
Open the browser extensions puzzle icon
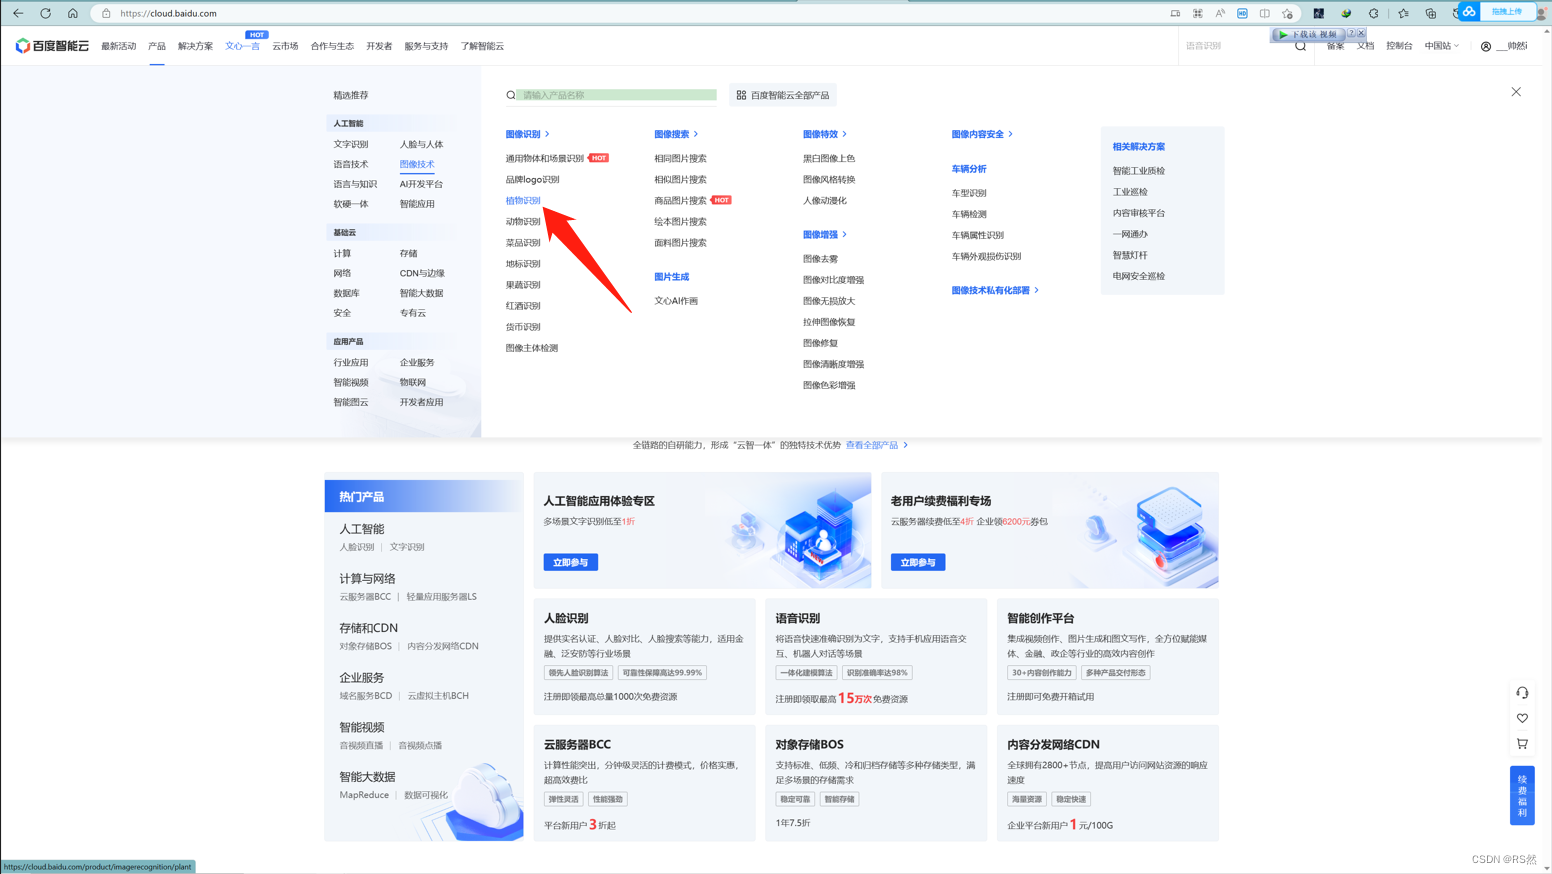1373,13
